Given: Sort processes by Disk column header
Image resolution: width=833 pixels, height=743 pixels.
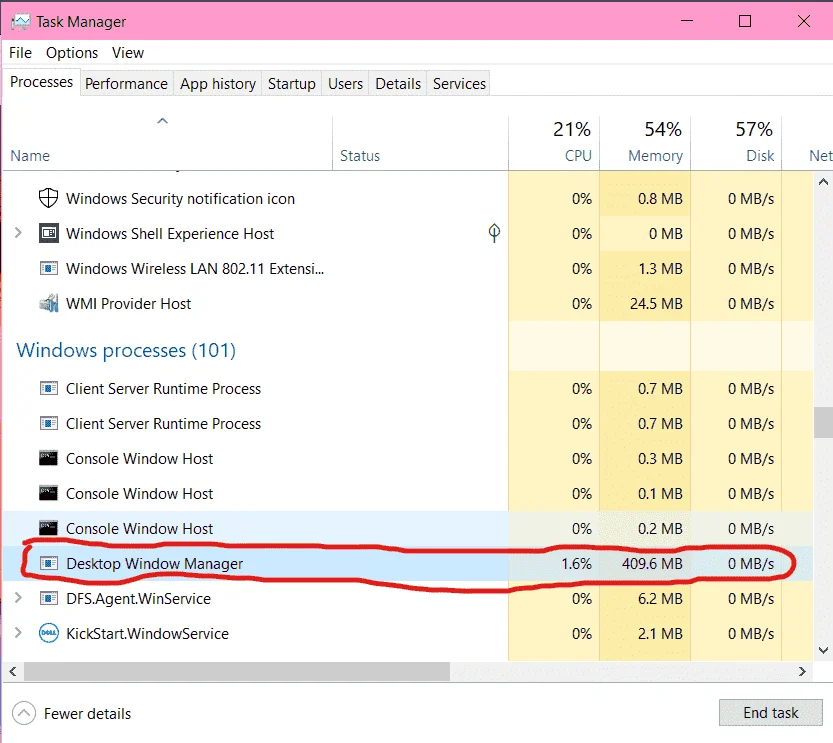Looking at the screenshot, I should (x=736, y=142).
